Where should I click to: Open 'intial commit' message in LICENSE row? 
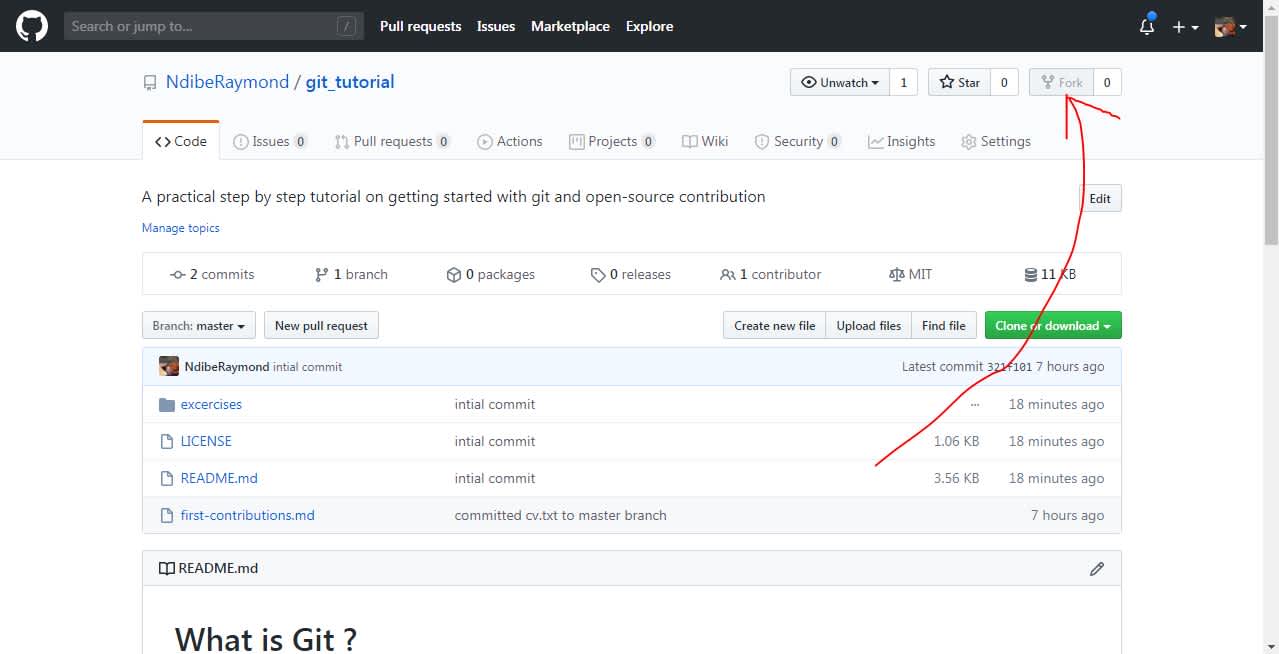(x=495, y=441)
